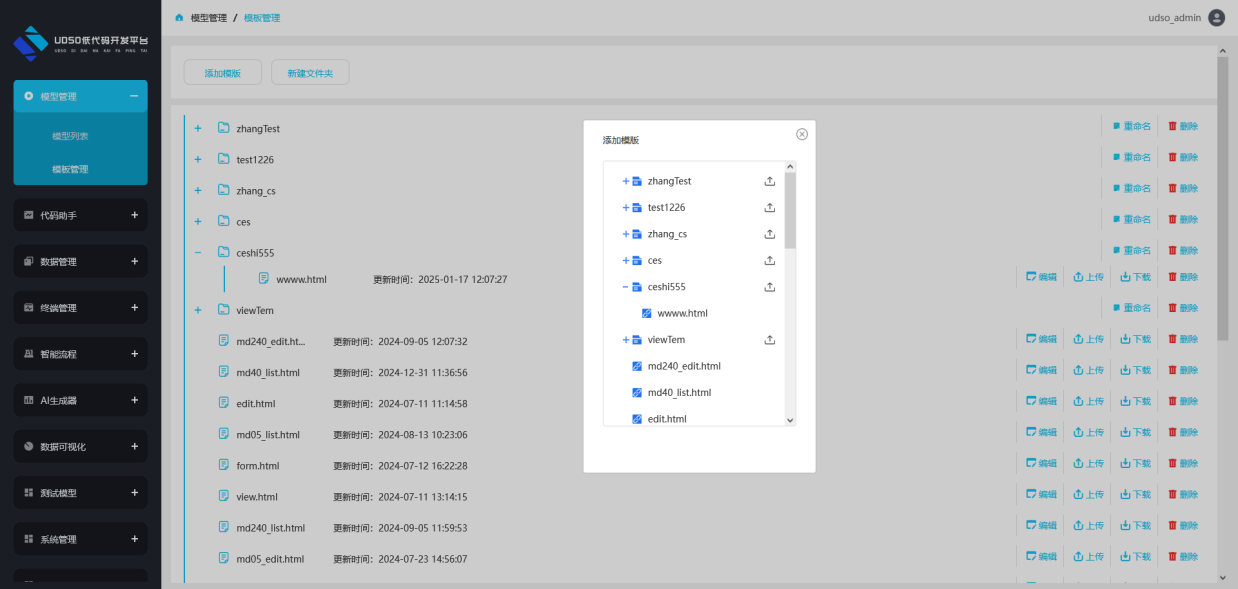
Task: Close the 添加模版 dialog
Action: (x=802, y=134)
